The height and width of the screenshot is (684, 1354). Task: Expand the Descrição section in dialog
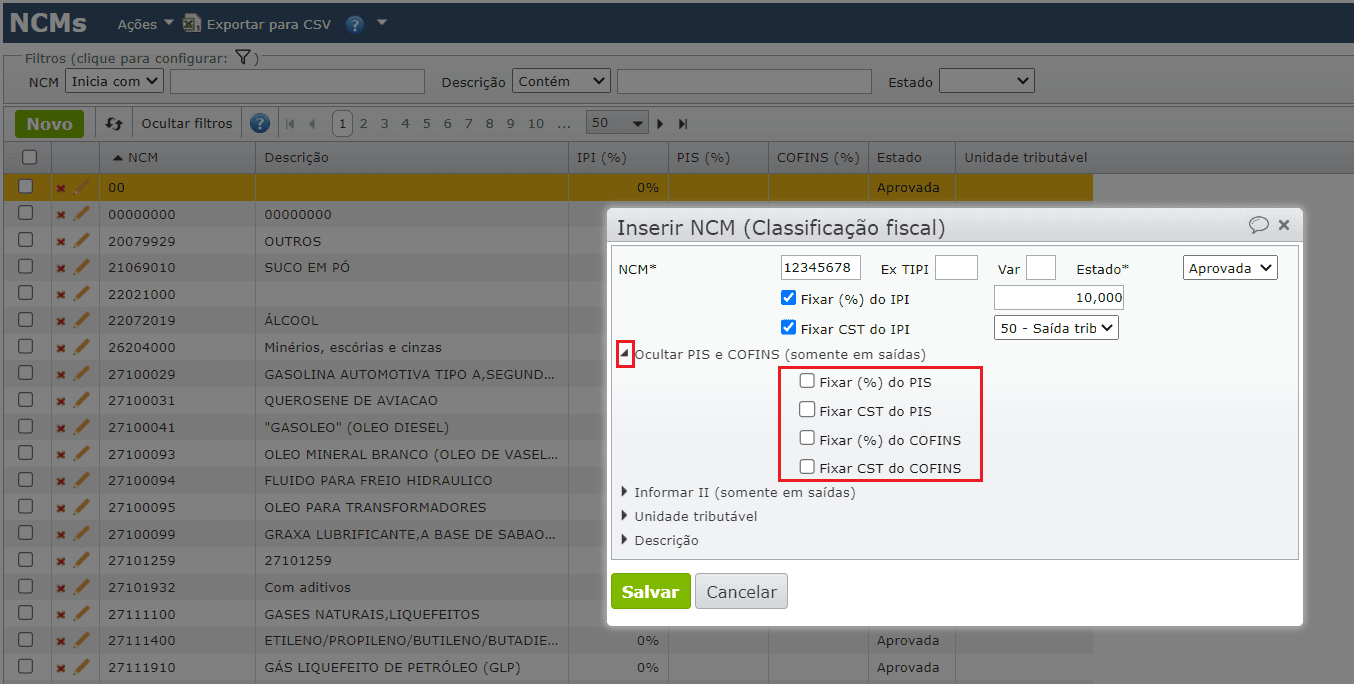(x=625, y=540)
